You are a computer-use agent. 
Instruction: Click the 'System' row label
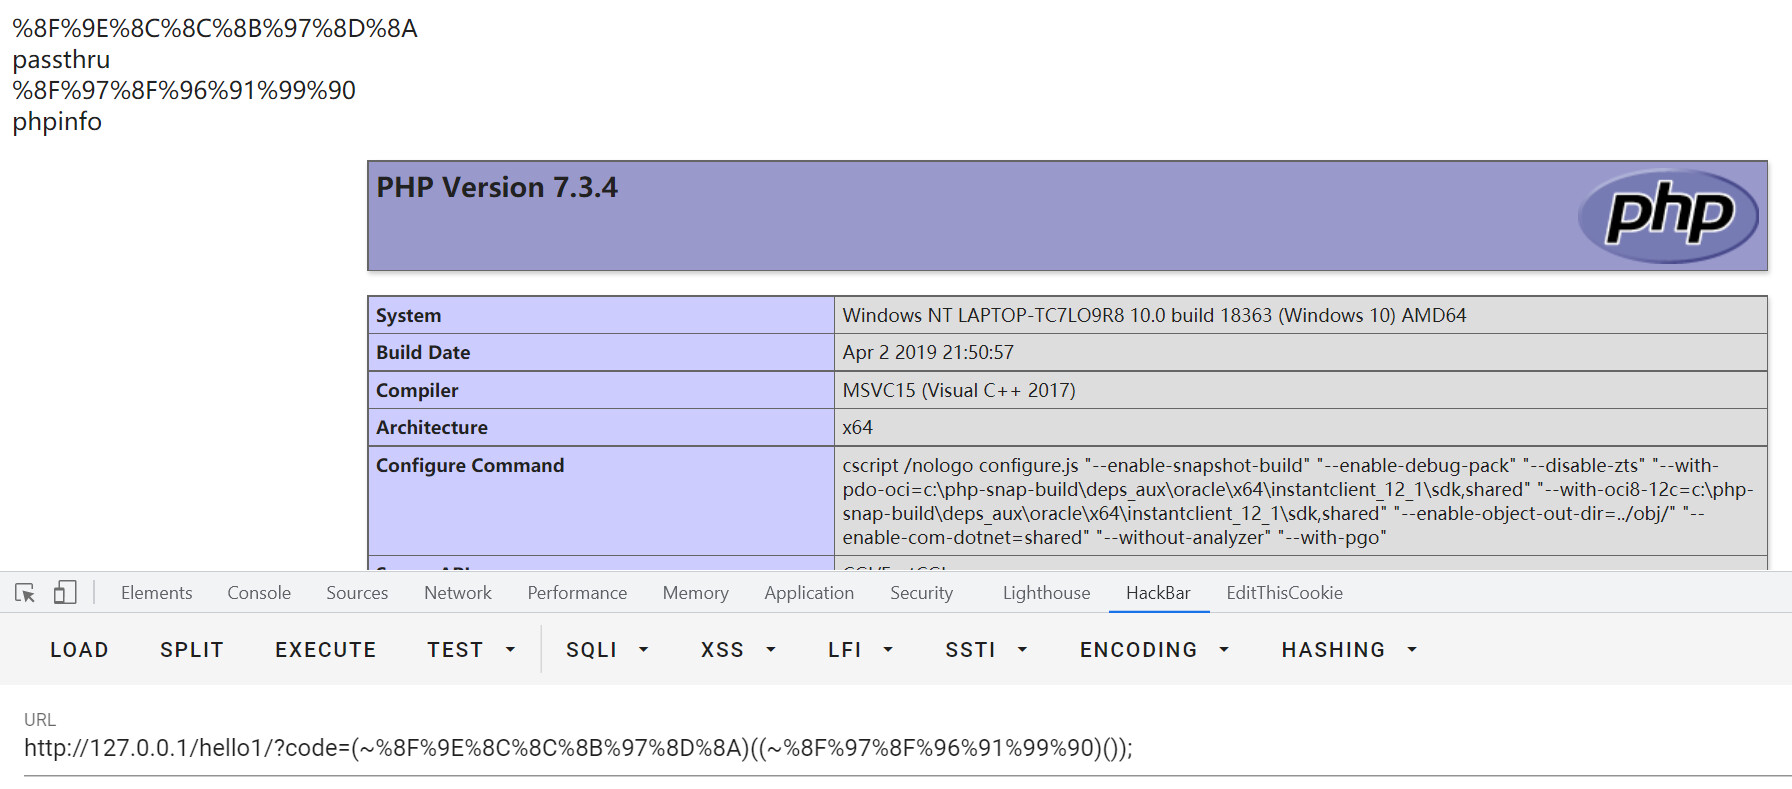click(408, 315)
